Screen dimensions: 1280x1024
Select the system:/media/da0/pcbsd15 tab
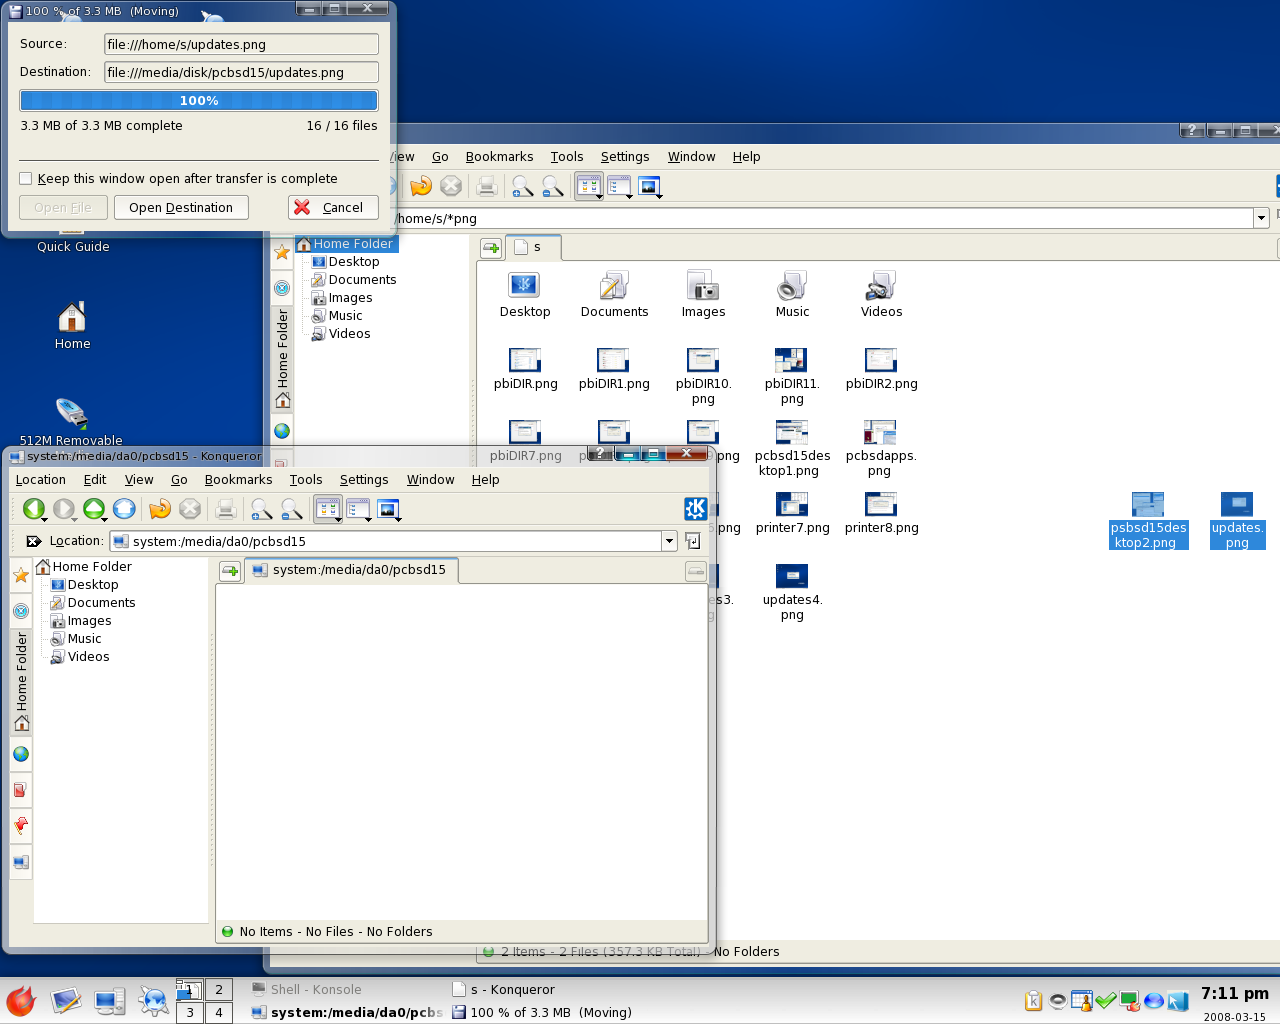coord(350,570)
